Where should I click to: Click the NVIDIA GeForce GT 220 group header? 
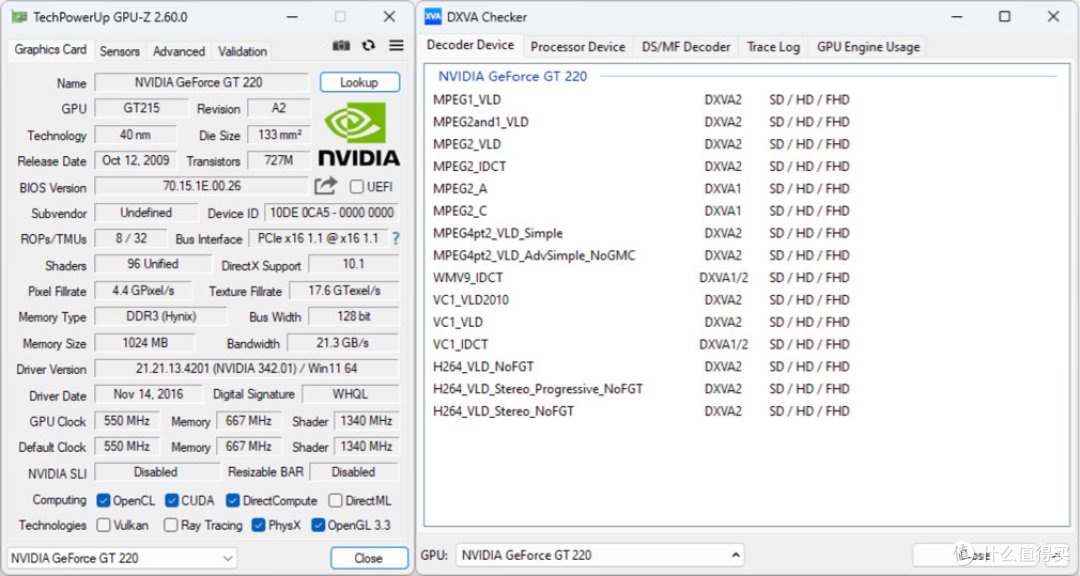click(x=513, y=76)
